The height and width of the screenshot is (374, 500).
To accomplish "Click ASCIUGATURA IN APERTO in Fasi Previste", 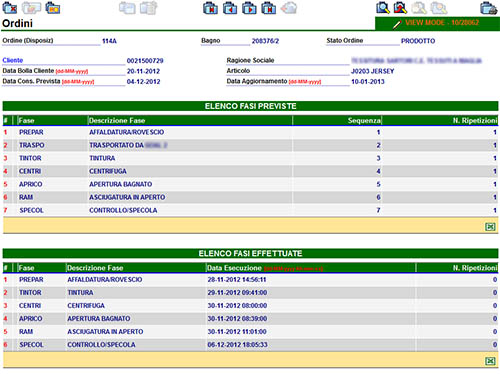I will pyautogui.click(x=127, y=197).
